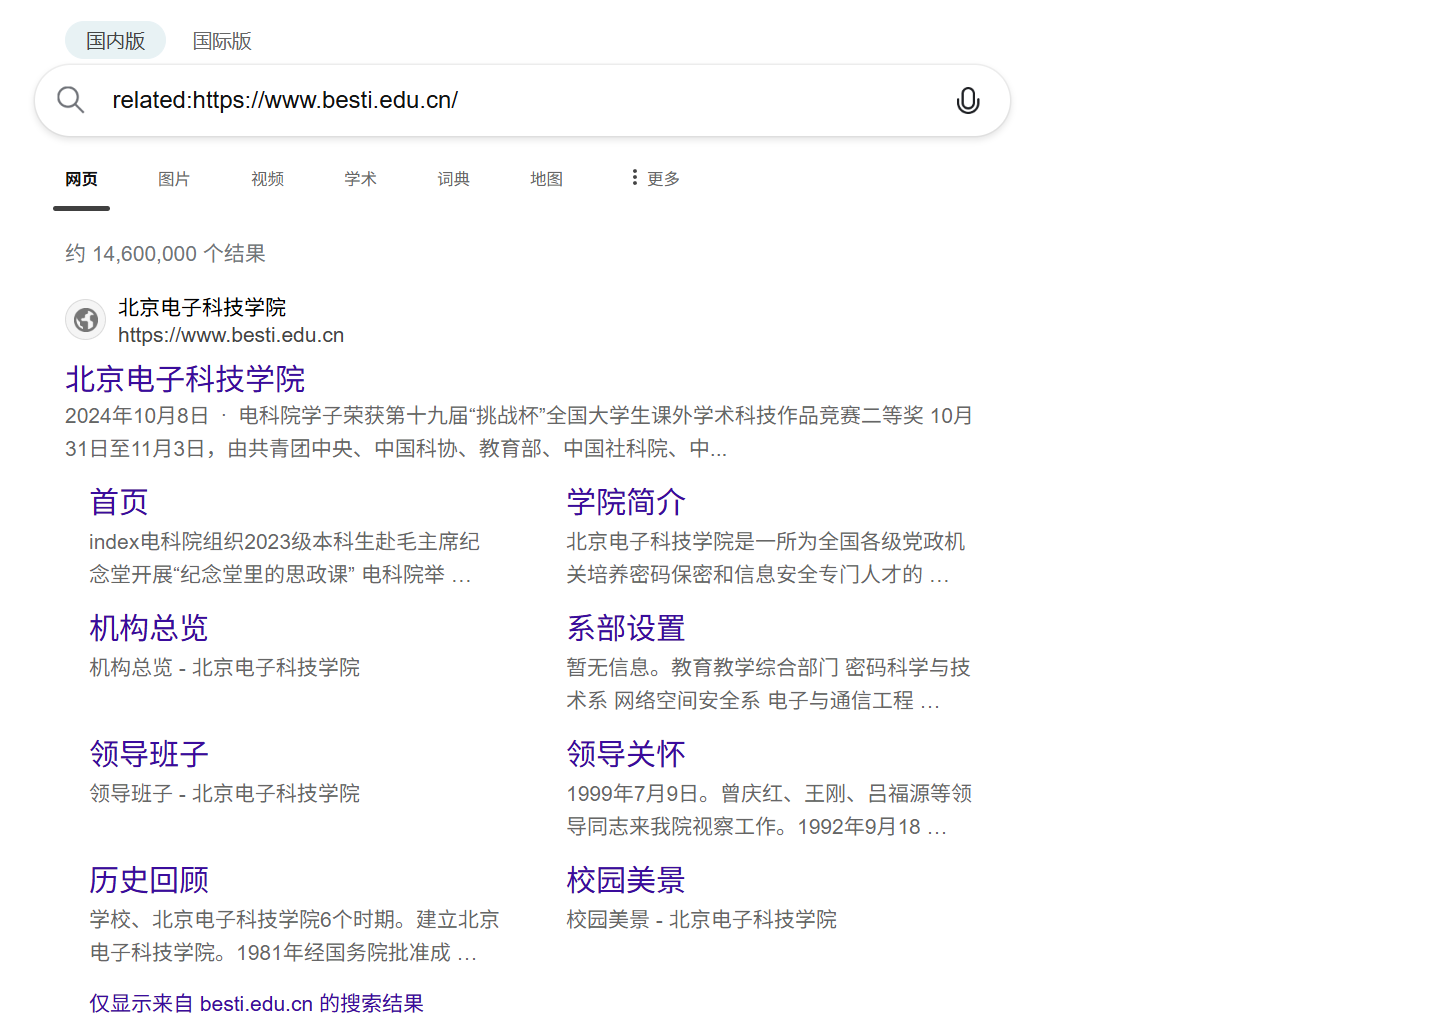Open the 校园美景 sitelink
The image size is (1455, 1033).
click(x=626, y=880)
